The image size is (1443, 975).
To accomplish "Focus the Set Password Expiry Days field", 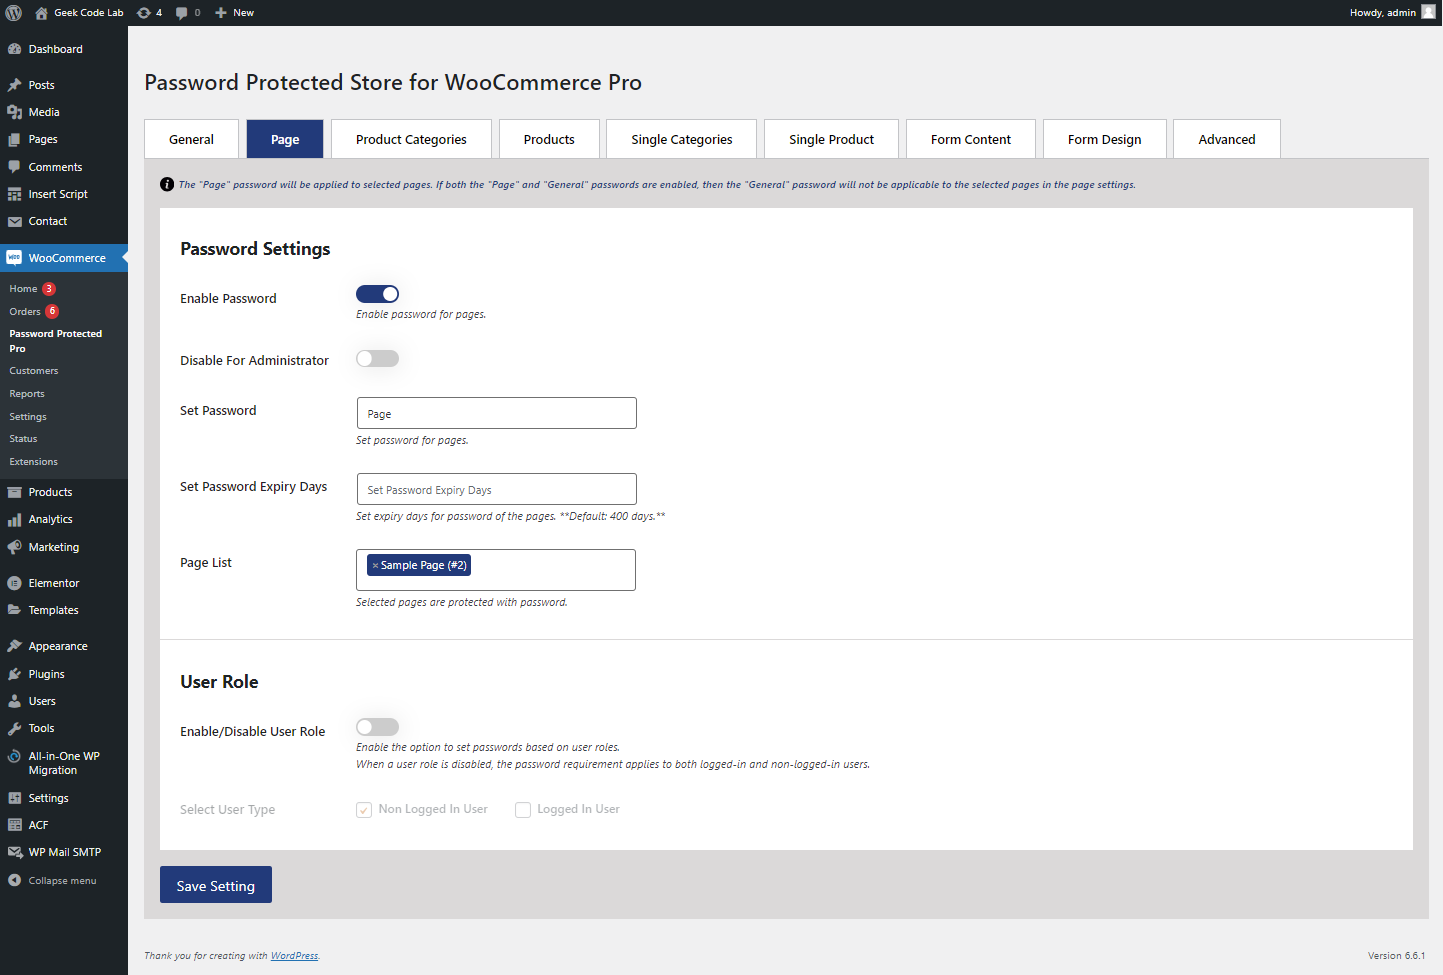I will click(496, 489).
